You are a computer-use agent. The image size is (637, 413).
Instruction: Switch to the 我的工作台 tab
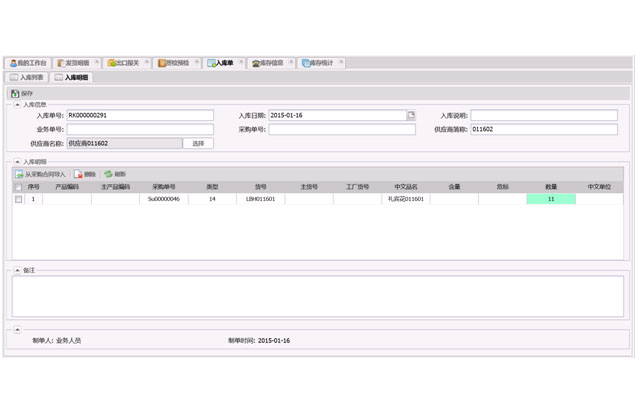pyautogui.click(x=28, y=63)
